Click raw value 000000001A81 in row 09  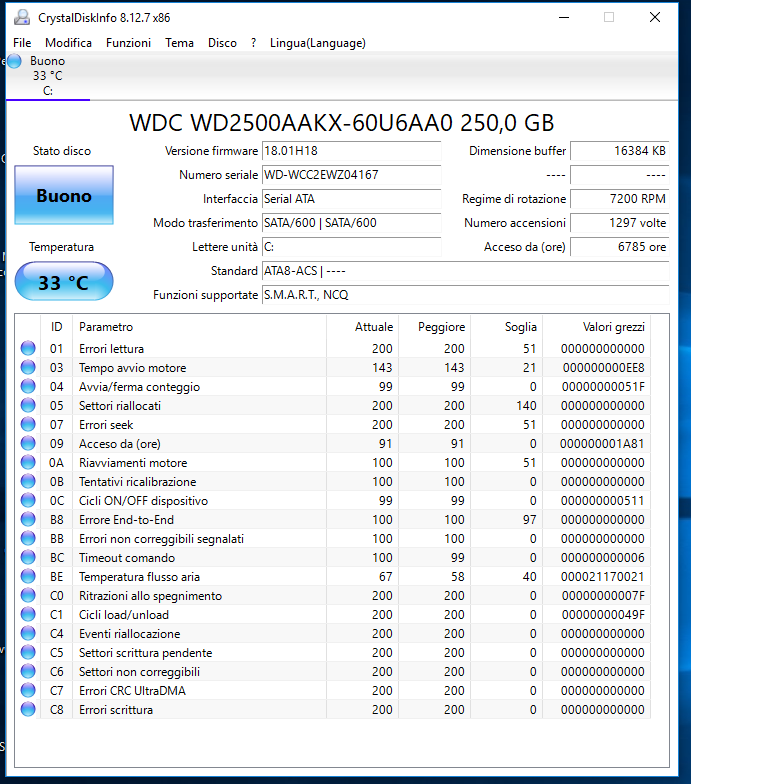click(x=602, y=444)
